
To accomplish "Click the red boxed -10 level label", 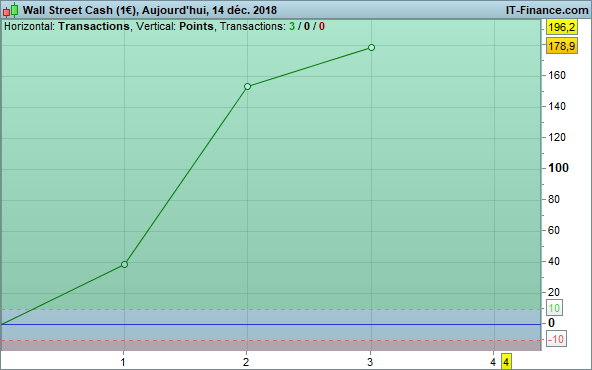I will [556, 339].
